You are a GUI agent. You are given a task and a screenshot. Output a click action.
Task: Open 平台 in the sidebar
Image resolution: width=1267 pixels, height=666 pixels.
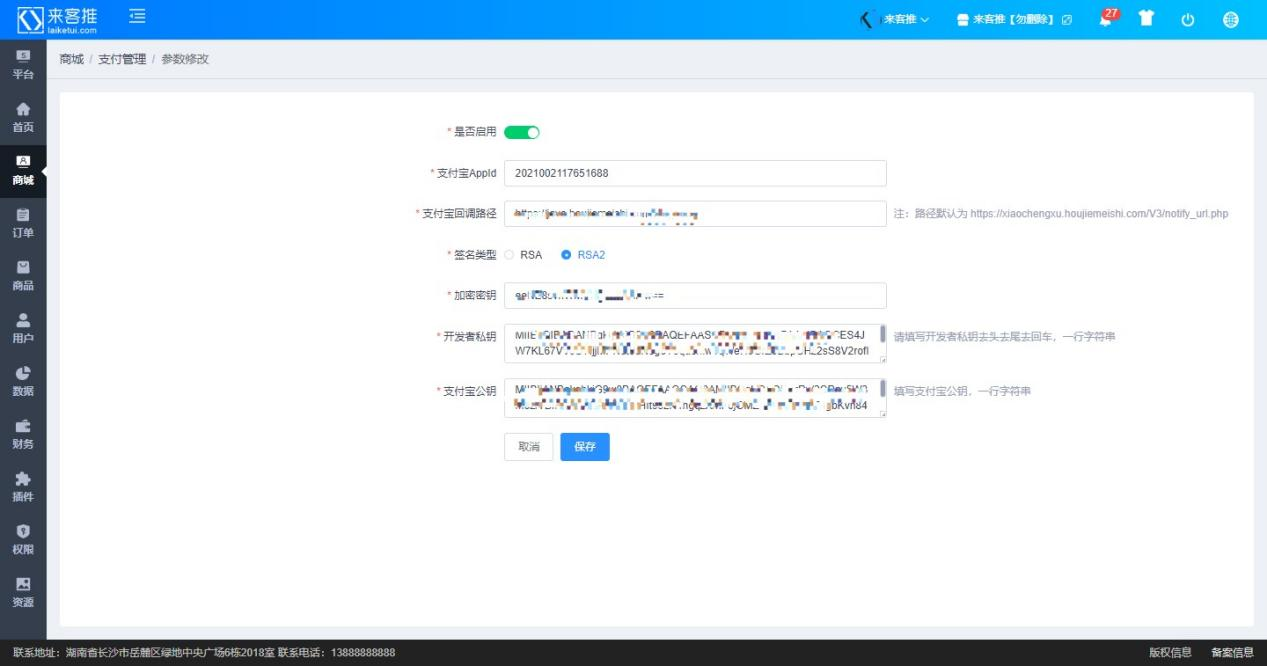point(23,65)
